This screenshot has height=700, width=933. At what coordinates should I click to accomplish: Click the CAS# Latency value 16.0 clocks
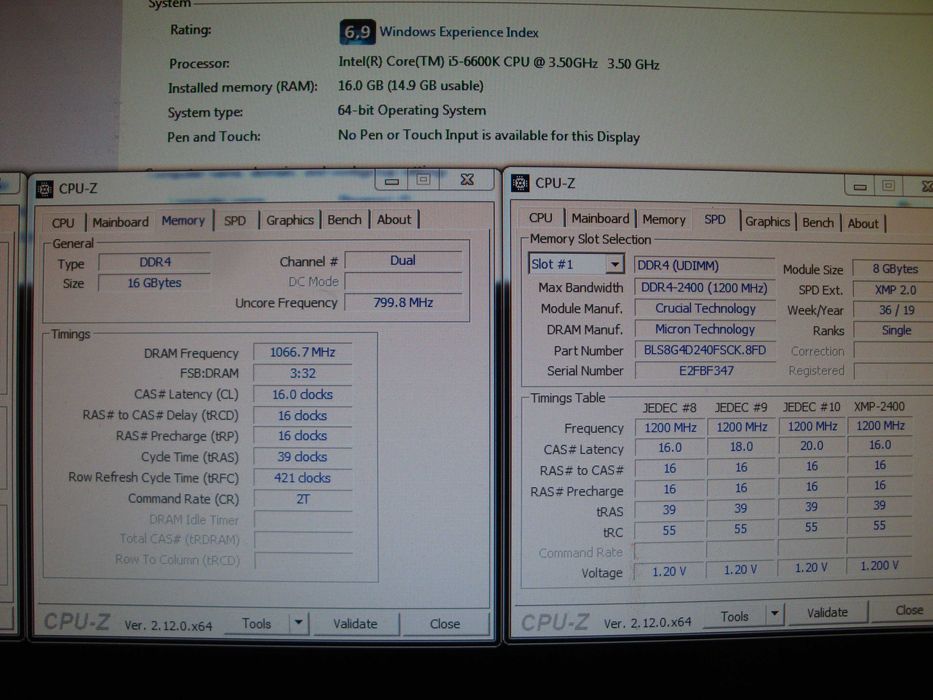[x=302, y=394]
